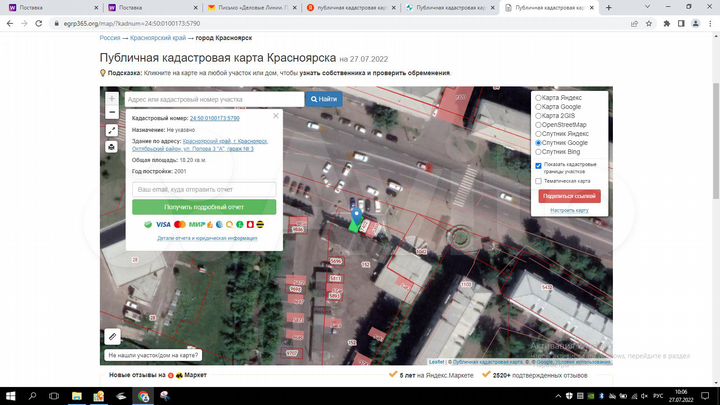The width and height of the screenshot is (720, 405).
Task: Close the cadastral info popup
Action: (276, 116)
